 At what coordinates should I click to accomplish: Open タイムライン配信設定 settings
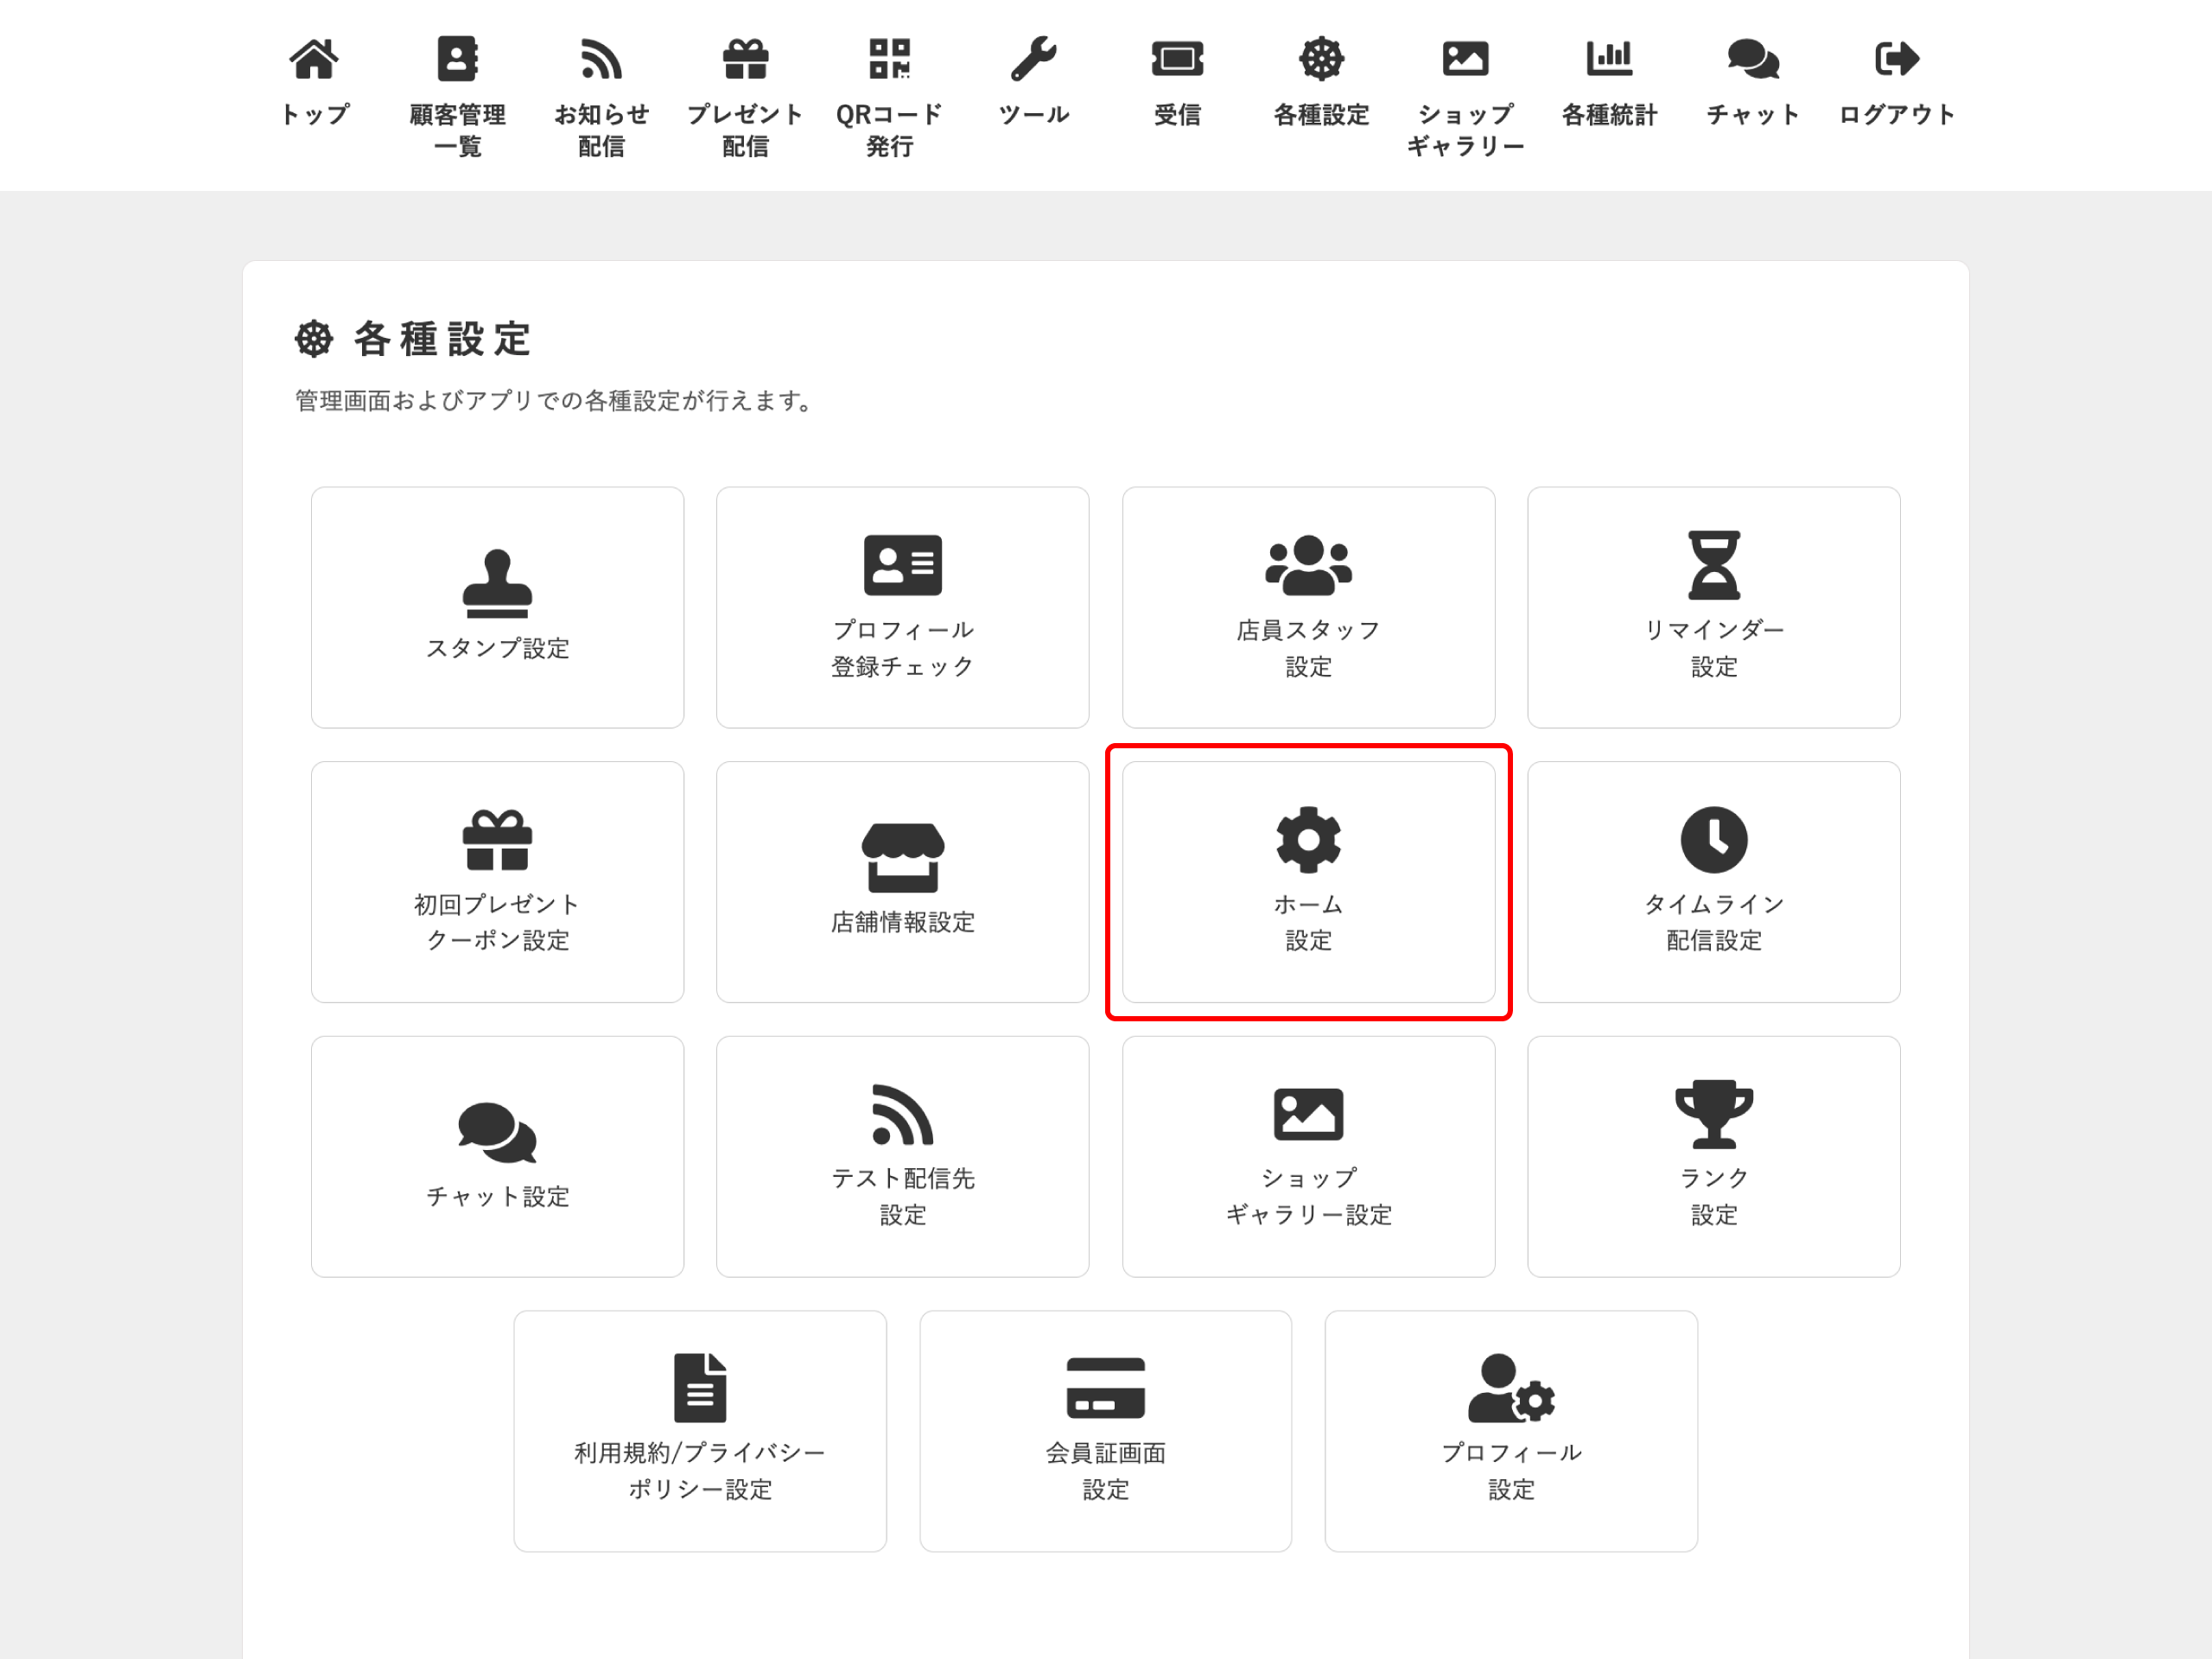[1713, 880]
